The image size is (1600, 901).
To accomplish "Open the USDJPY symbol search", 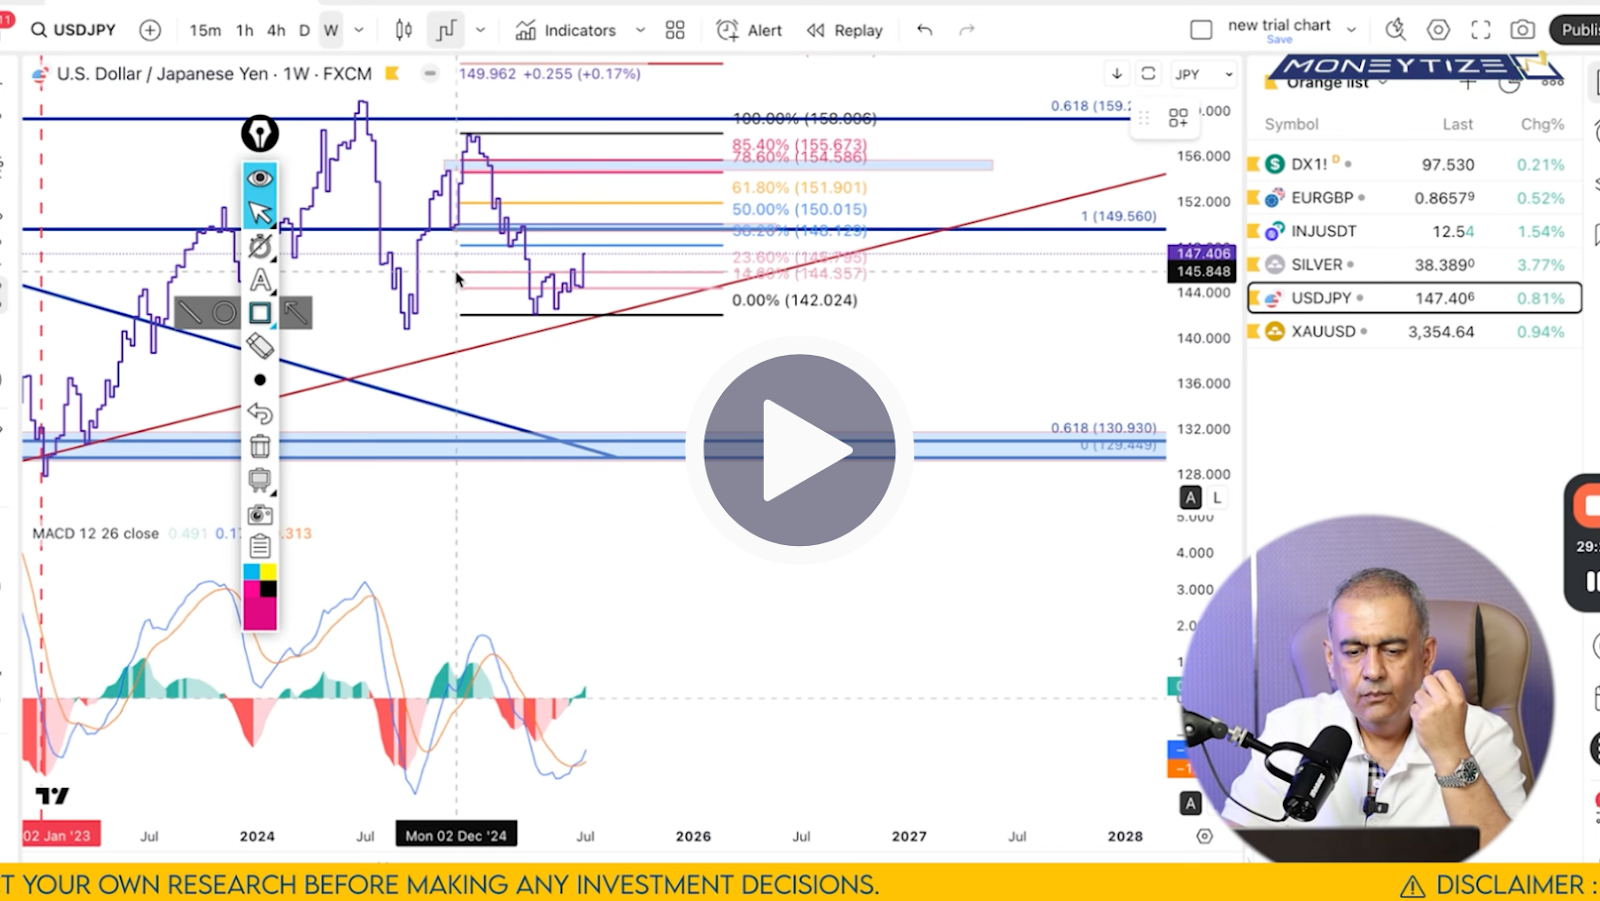I will (74, 30).
